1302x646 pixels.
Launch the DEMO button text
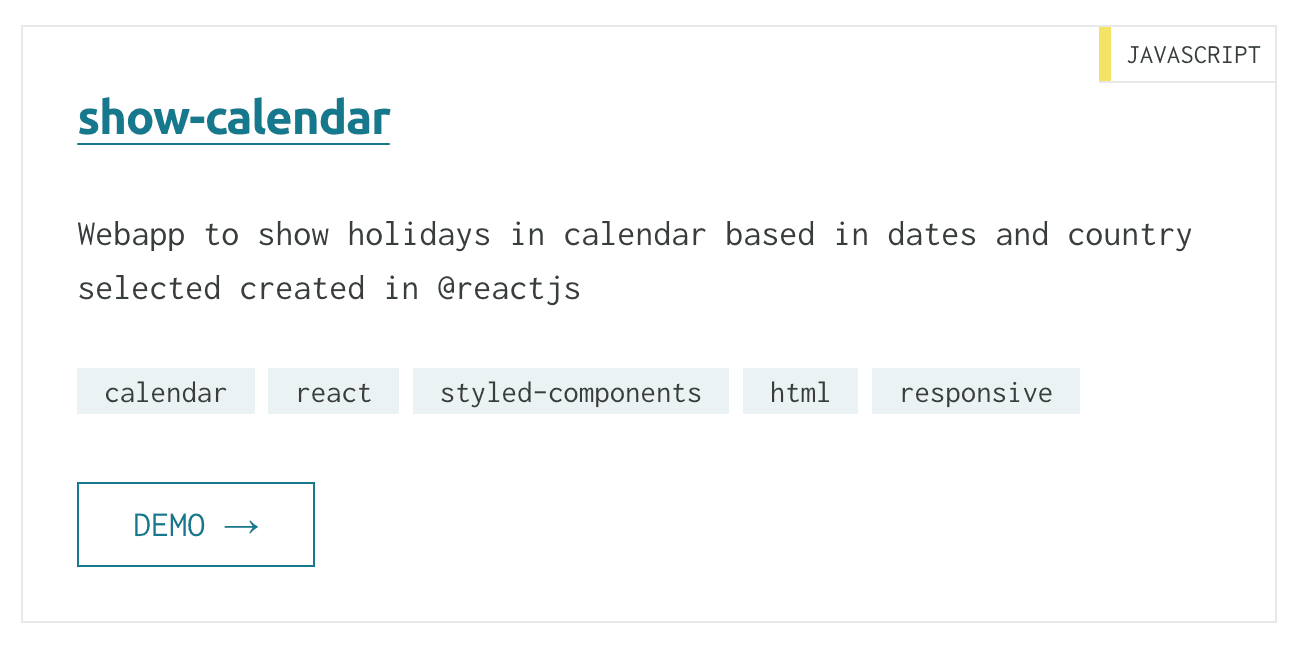click(169, 525)
